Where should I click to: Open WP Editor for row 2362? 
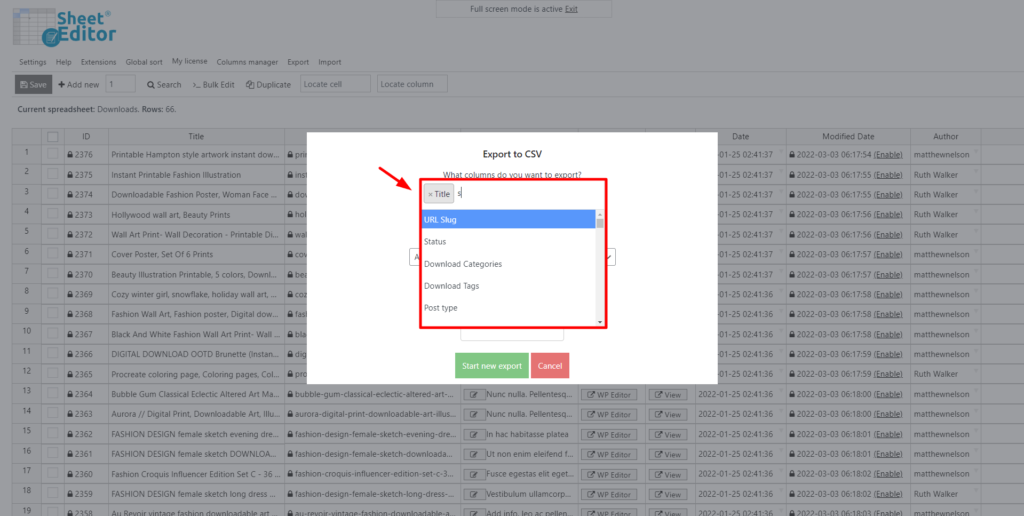tap(609, 434)
